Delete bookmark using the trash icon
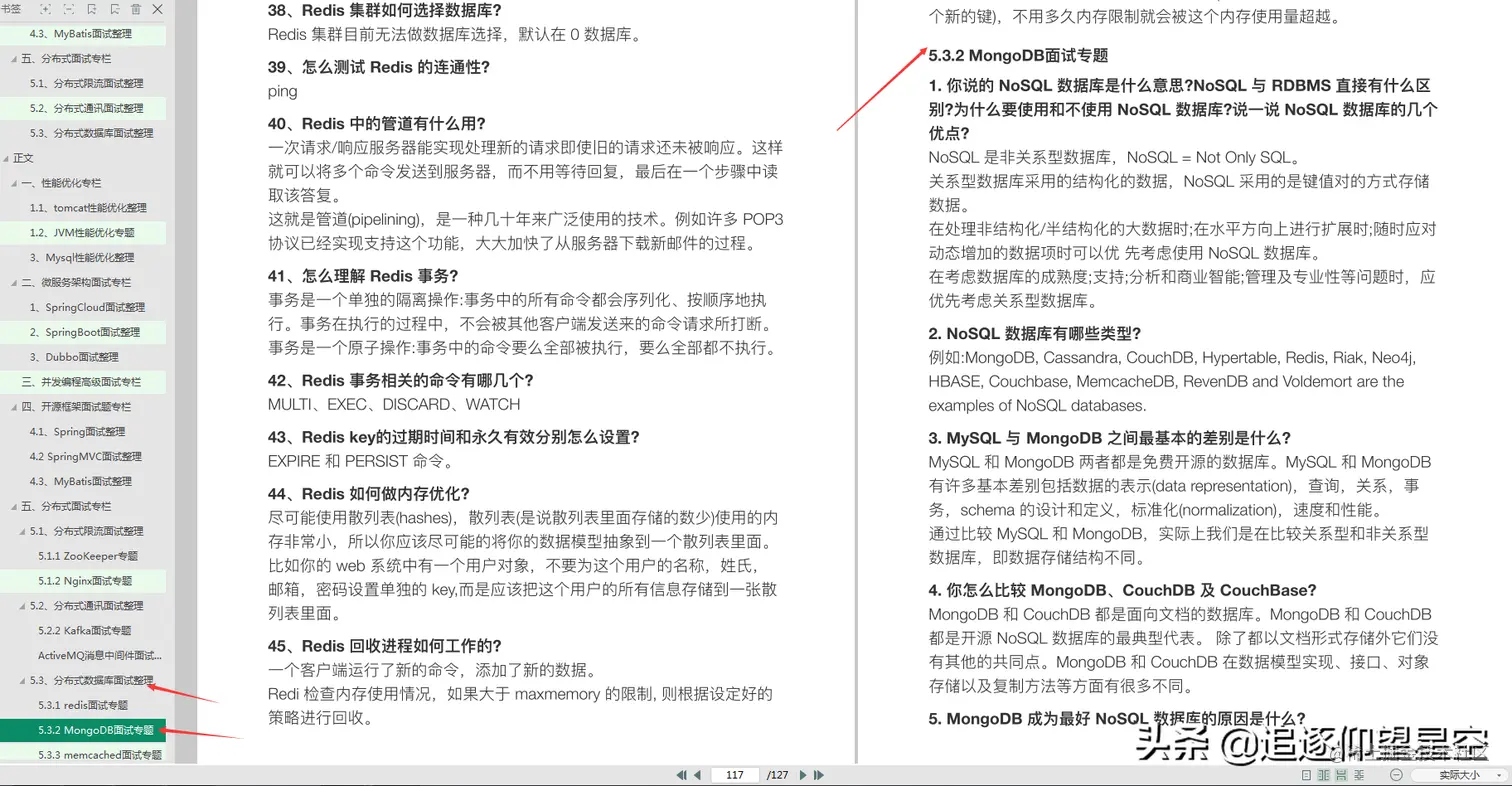1512x786 pixels. 135,9
